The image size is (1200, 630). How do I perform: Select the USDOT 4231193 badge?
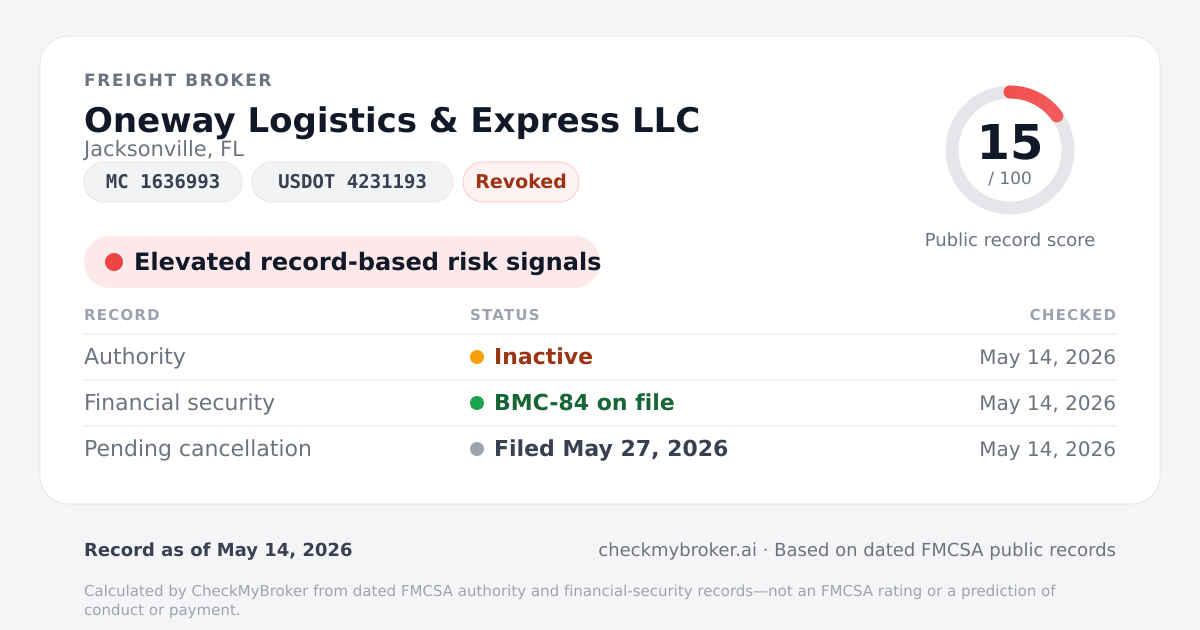[352, 182]
